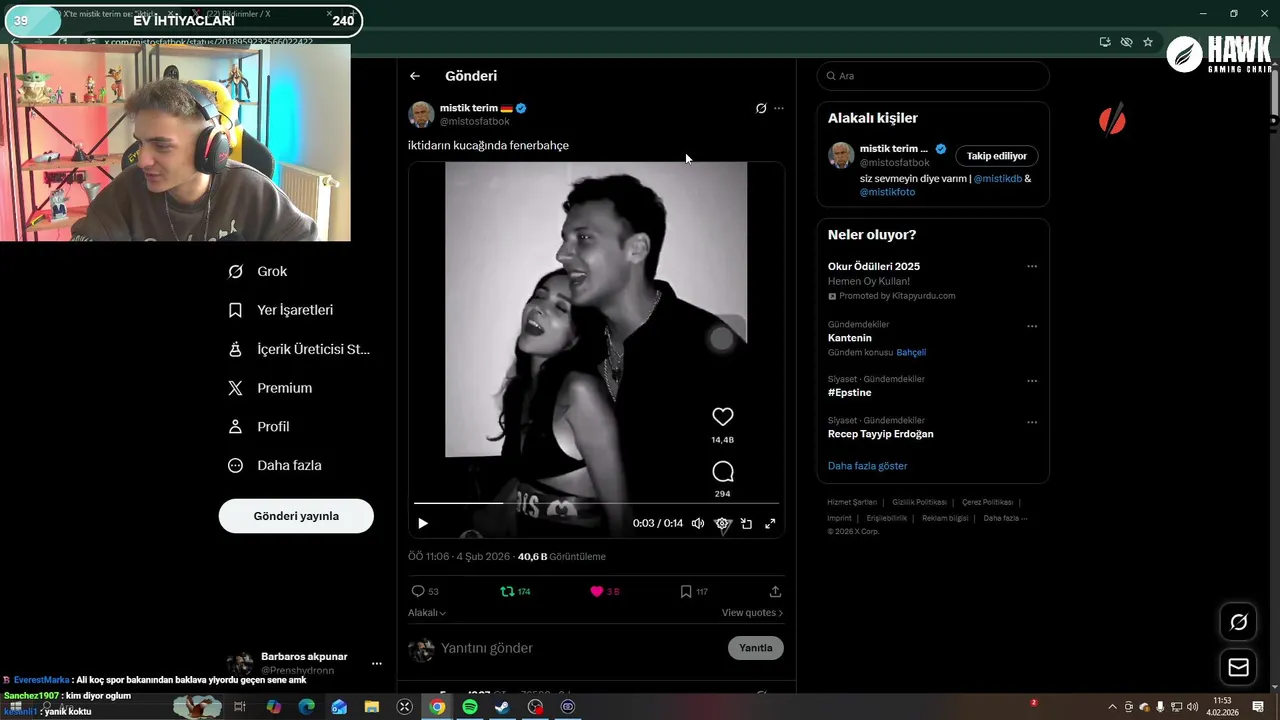
Task: Open more options for Kantenin trend
Action: tap(1032, 326)
